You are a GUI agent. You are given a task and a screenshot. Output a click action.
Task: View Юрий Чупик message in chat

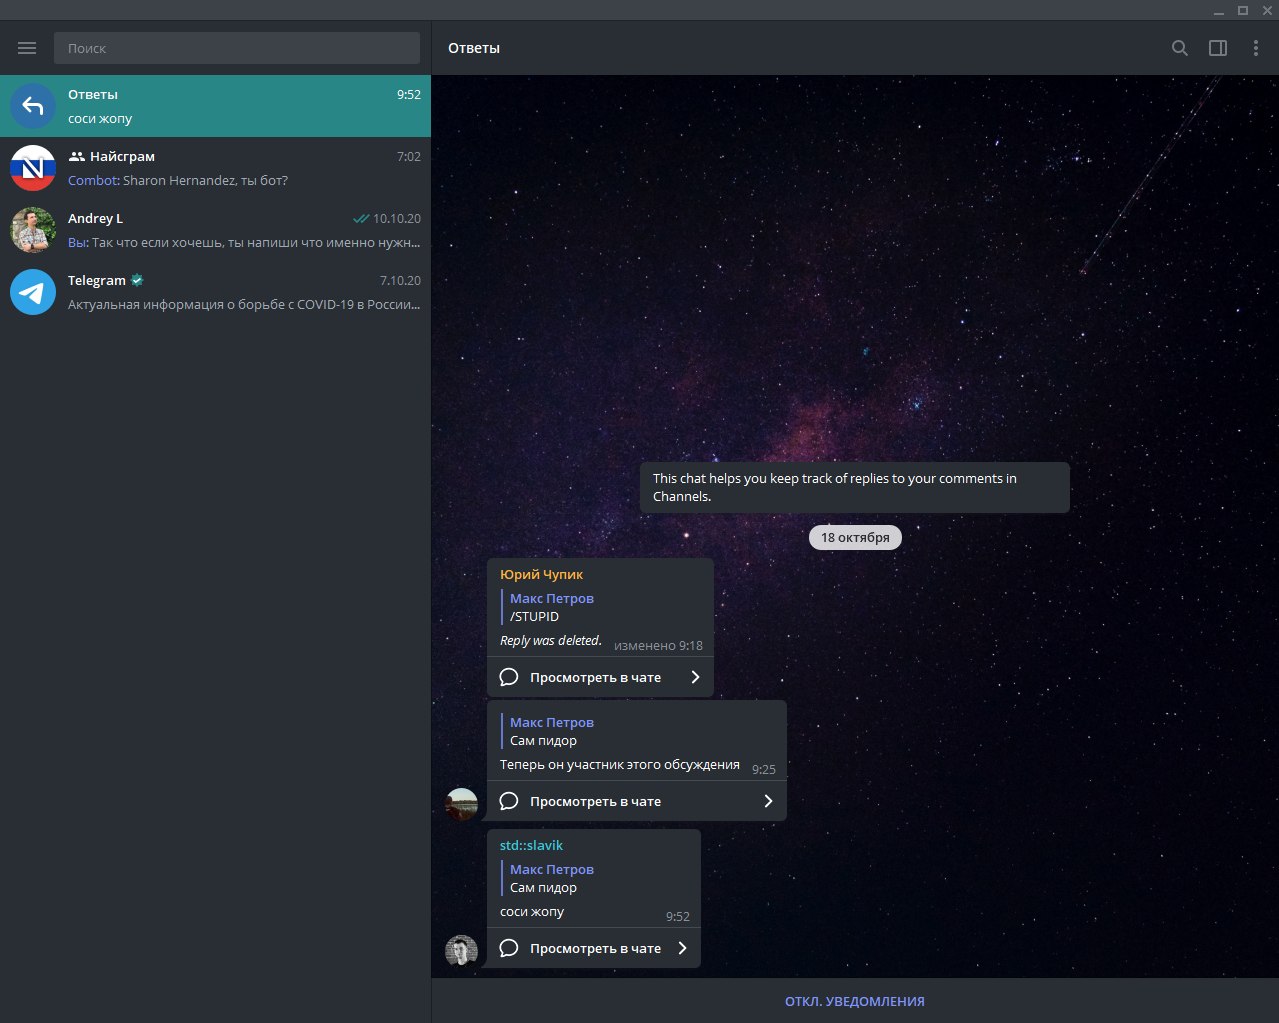click(600, 677)
